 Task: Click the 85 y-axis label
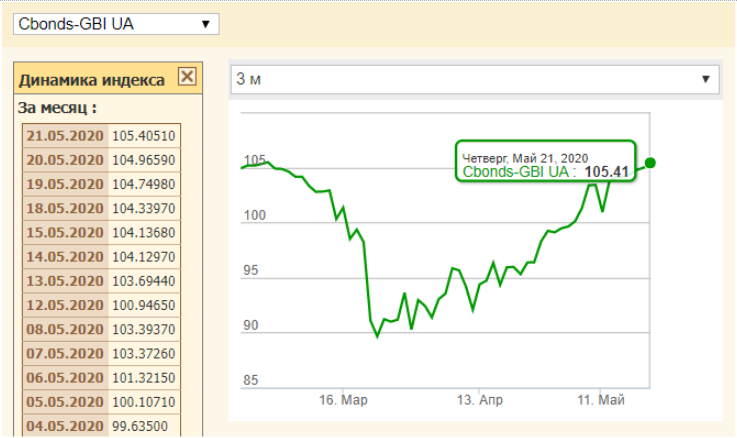(251, 380)
